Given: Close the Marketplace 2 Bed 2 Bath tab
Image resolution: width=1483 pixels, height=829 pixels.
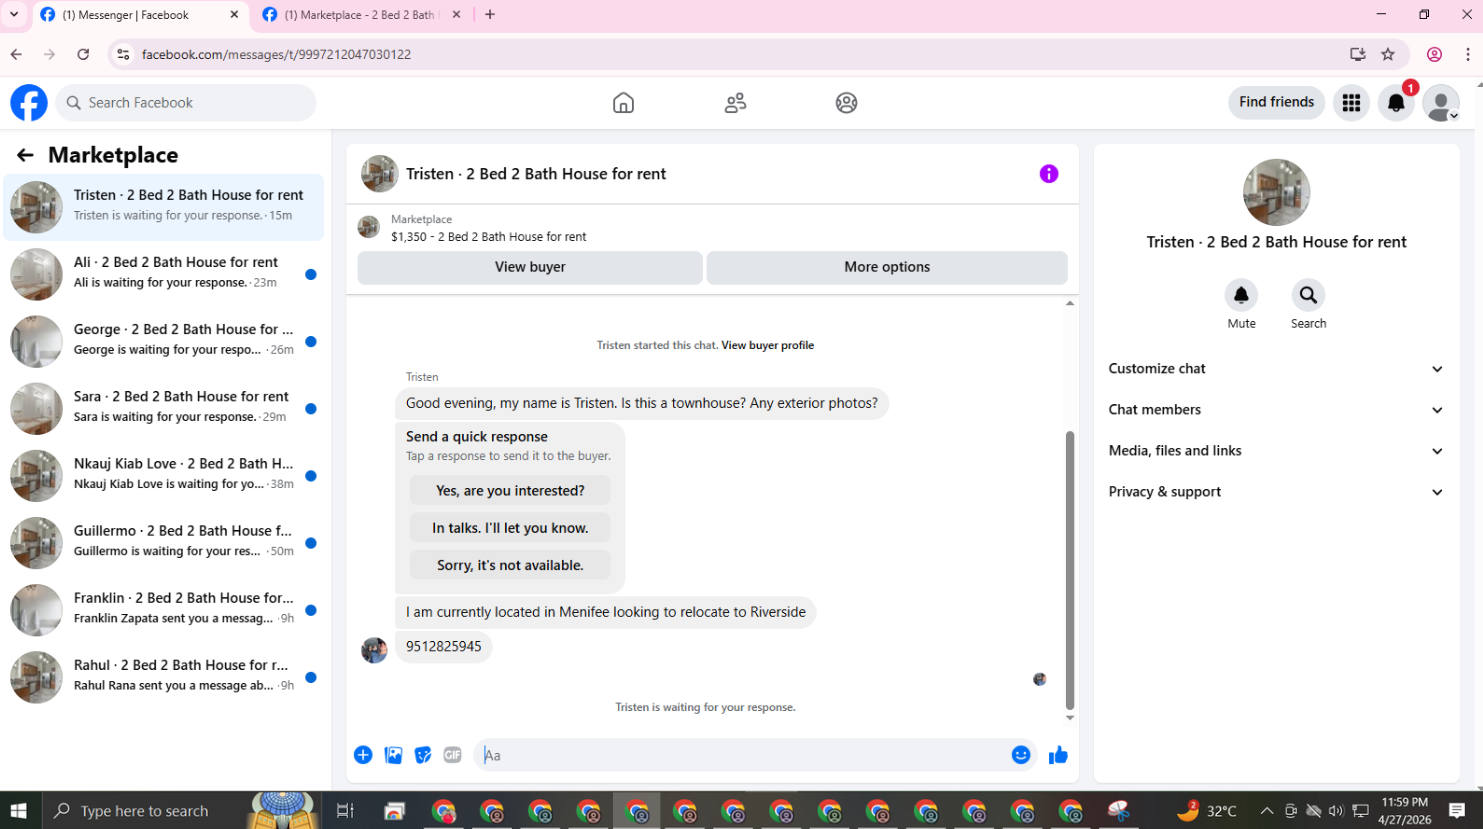Looking at the screenshot, I should point(456,15).
